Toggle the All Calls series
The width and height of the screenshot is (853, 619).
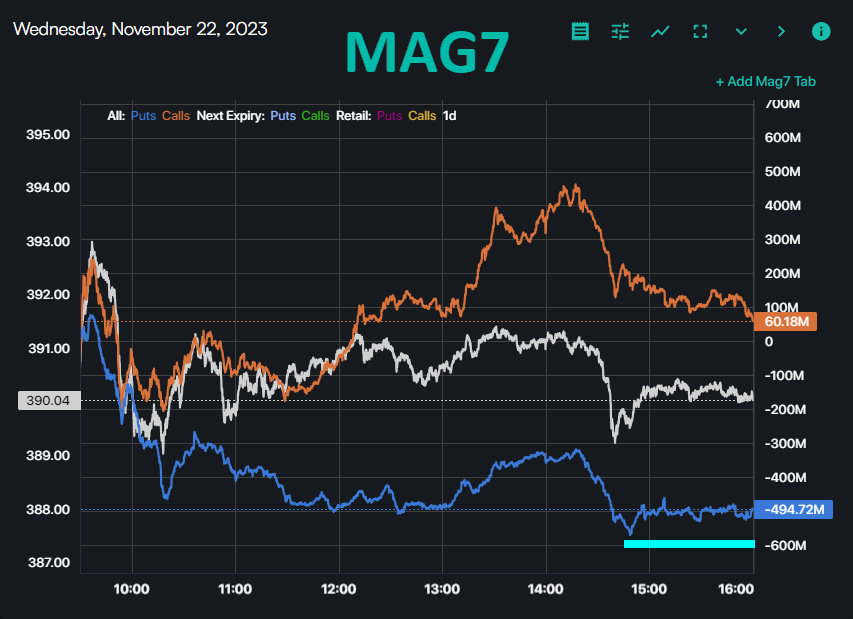pyautogui.click(x=176, y=116)
